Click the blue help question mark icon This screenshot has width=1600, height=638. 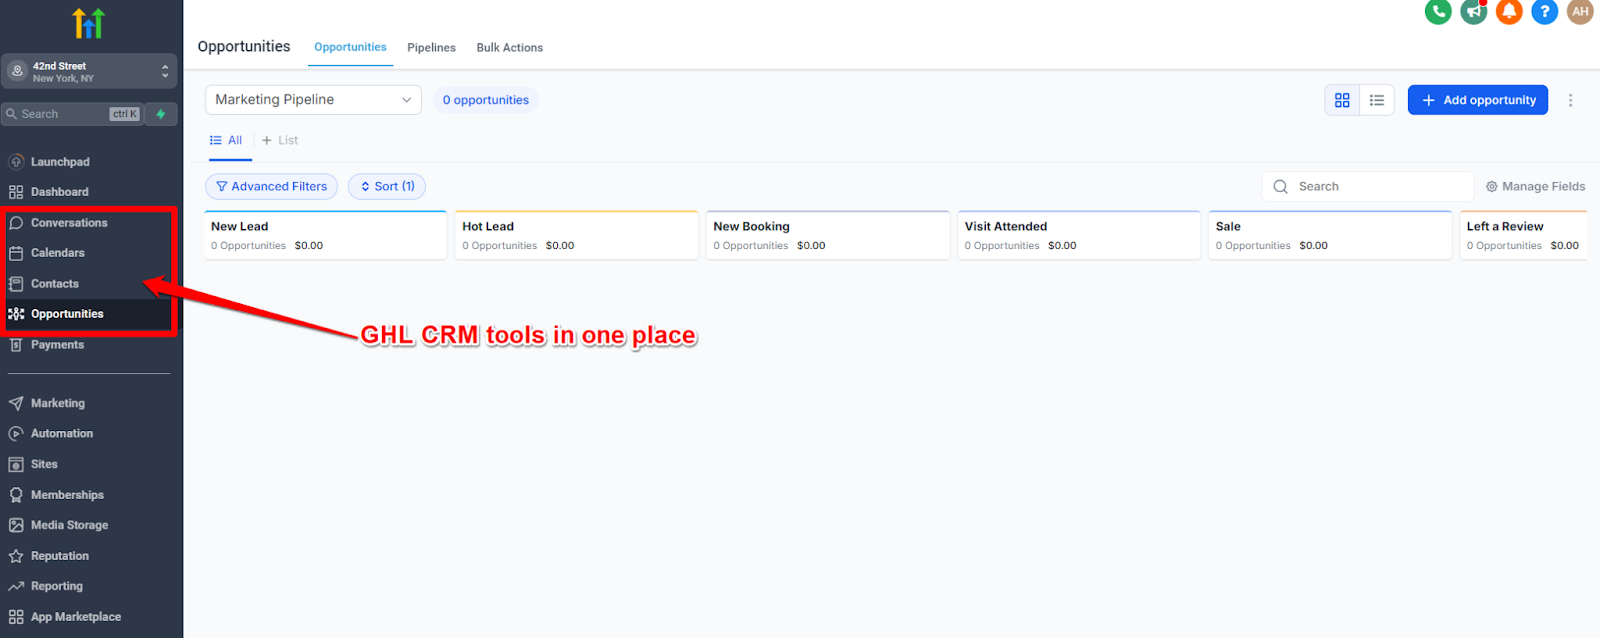tap(1544, 12)
